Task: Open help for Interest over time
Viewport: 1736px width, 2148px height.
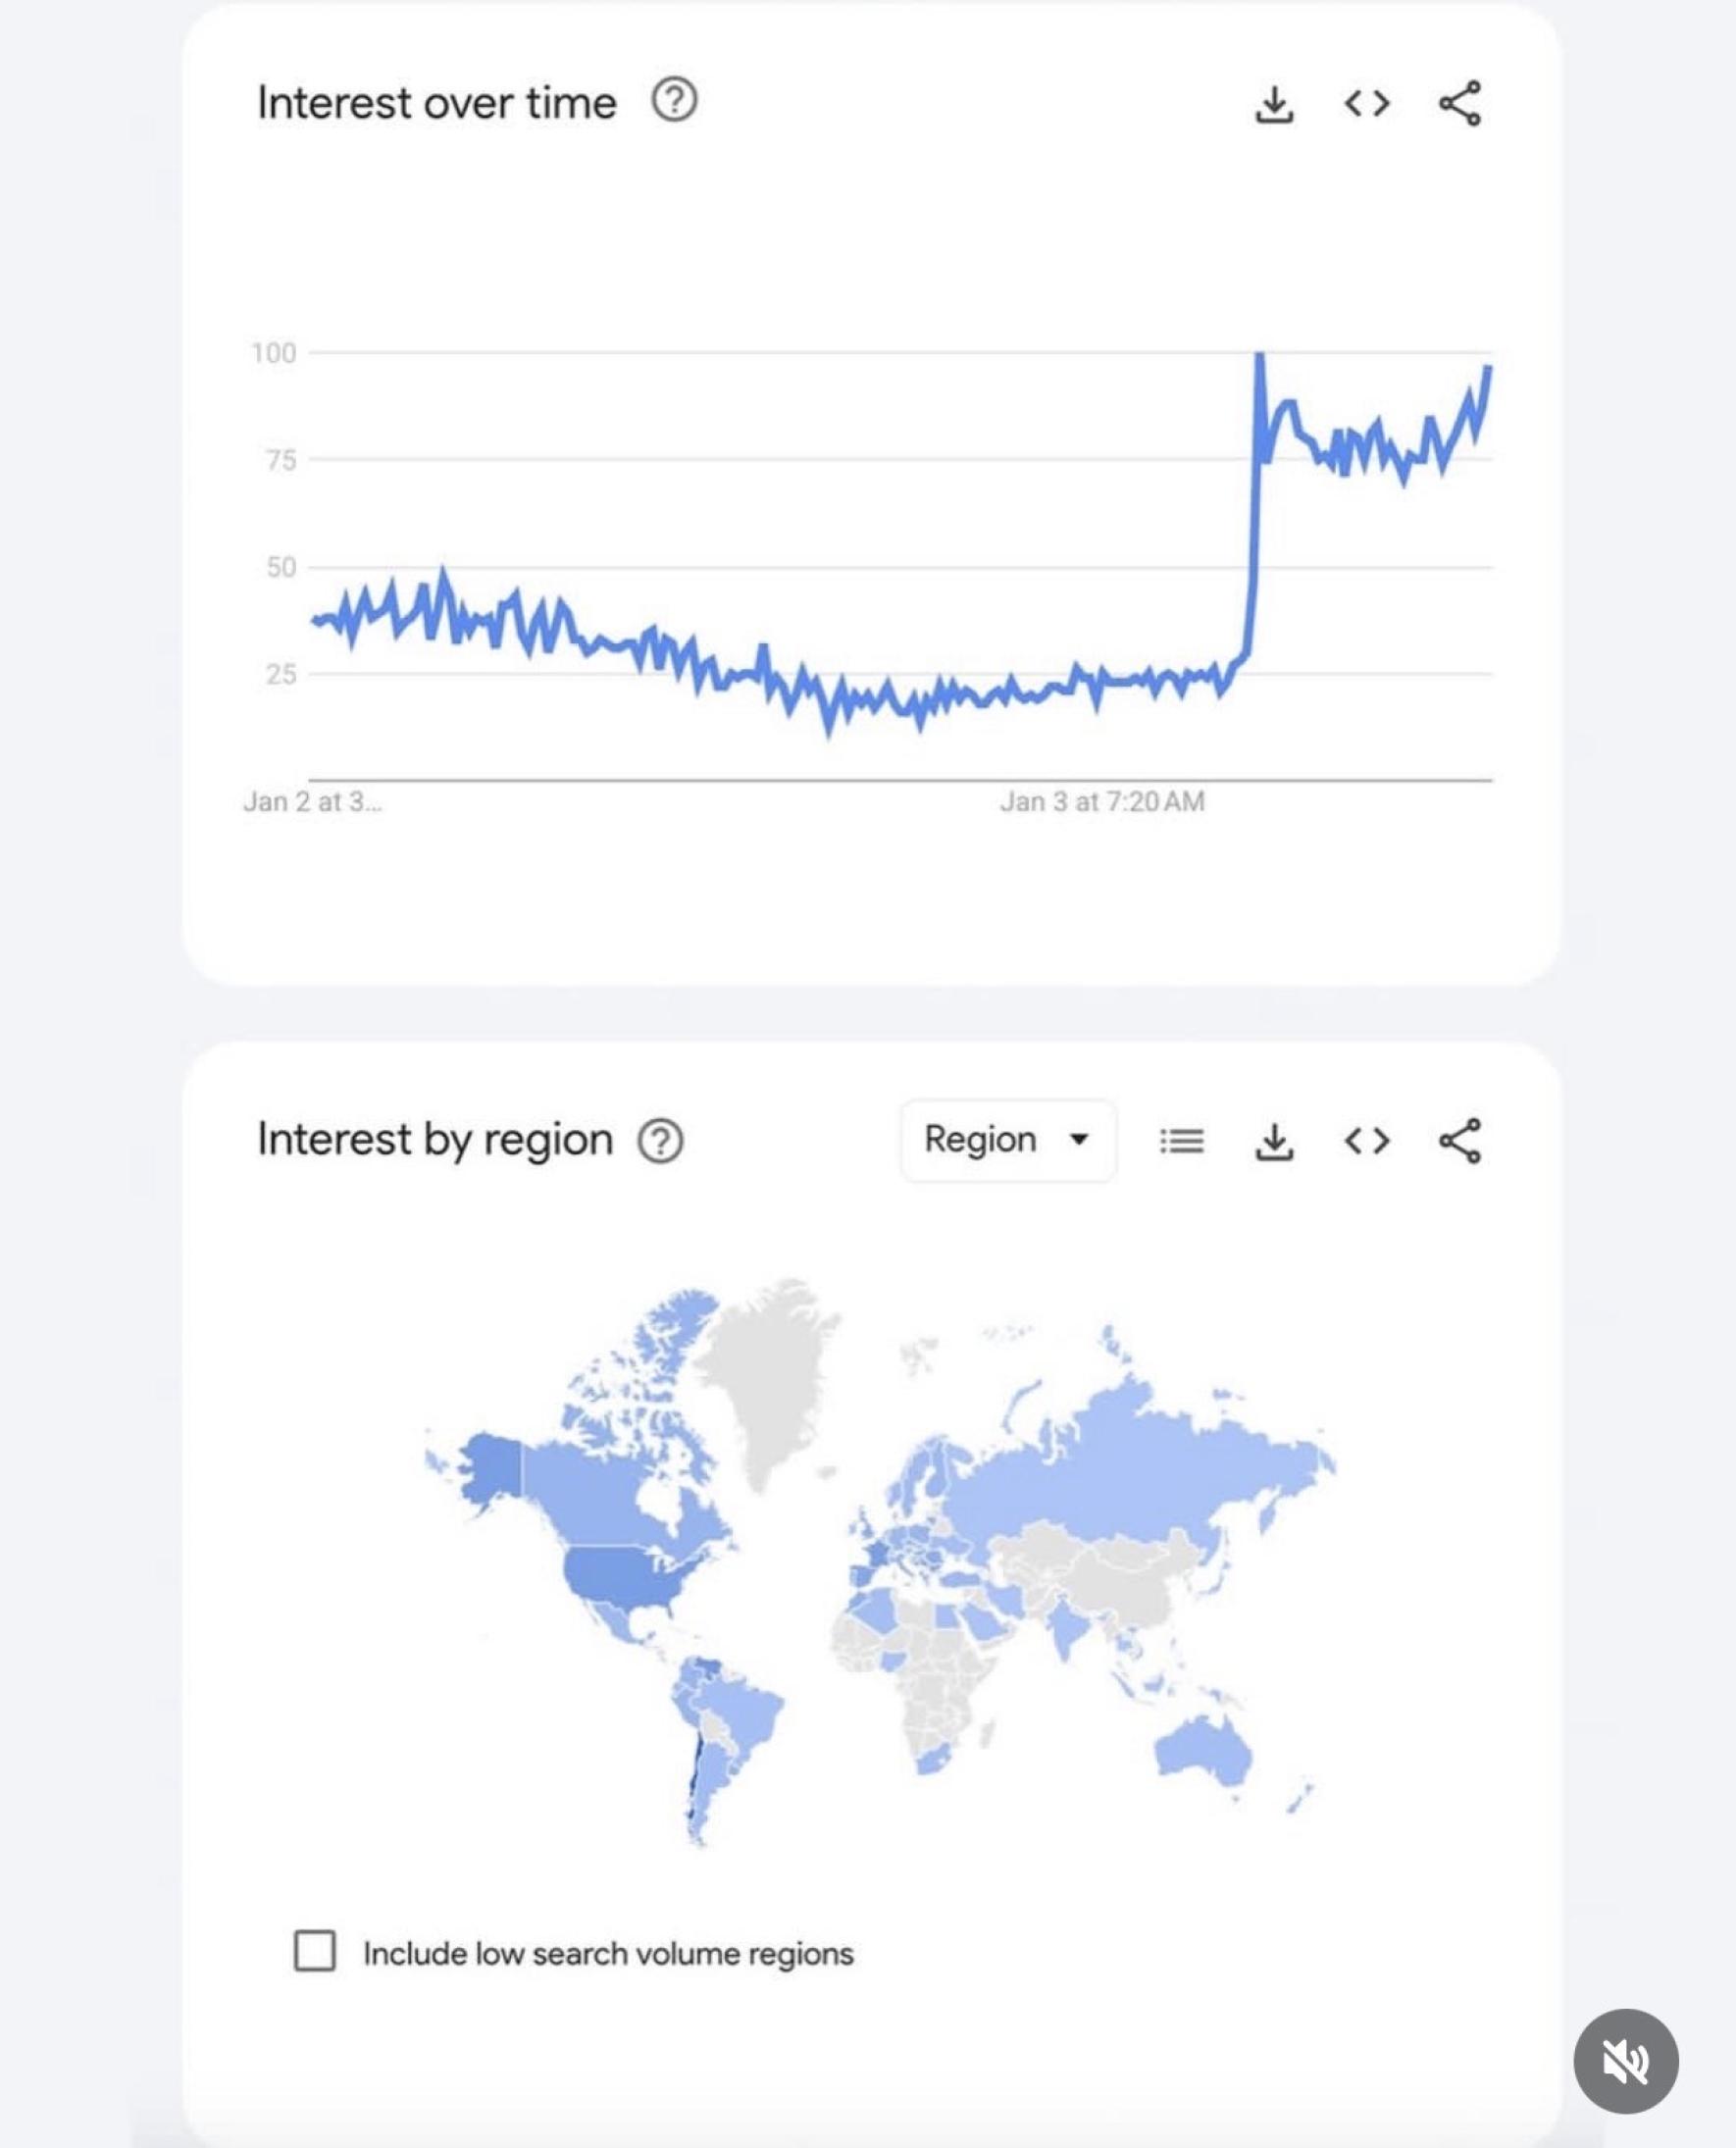Action: pyautogui.click(x=674, y=101)
